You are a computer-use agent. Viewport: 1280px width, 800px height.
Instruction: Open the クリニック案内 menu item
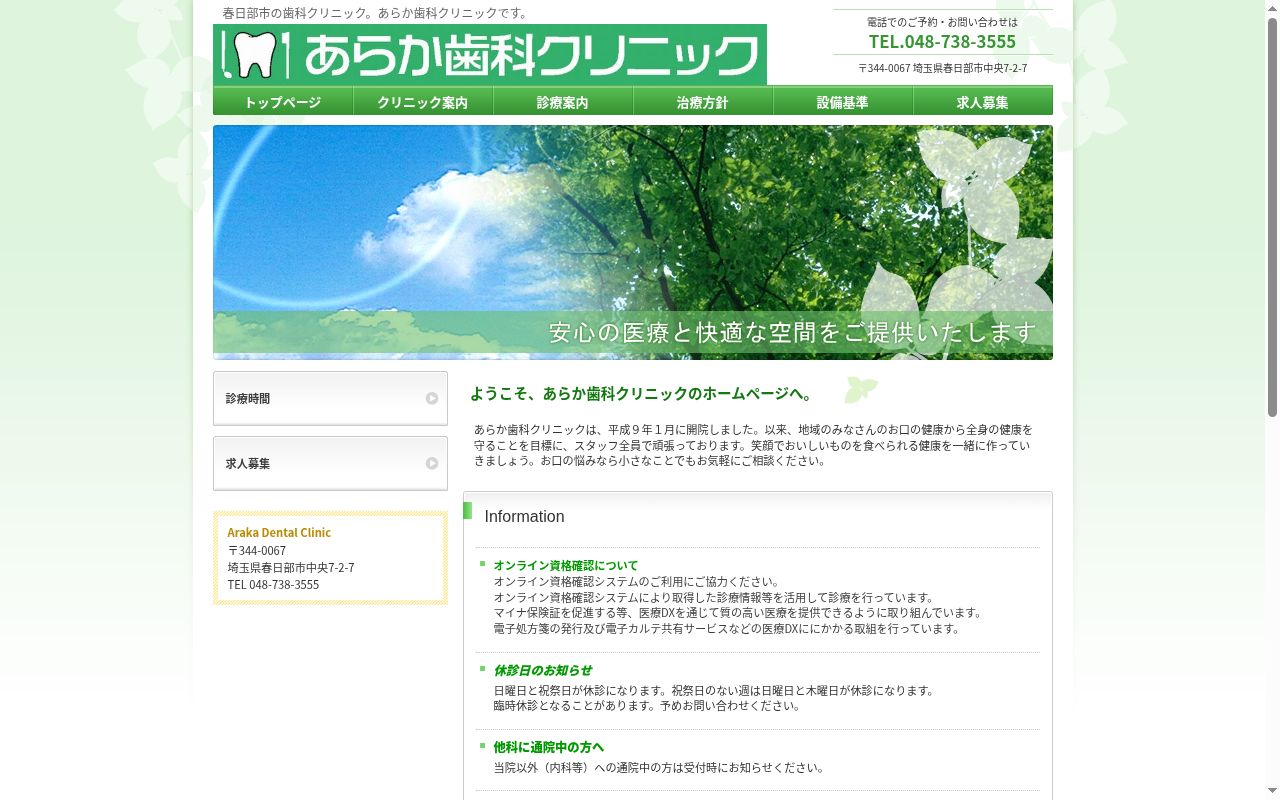(423, 101)
